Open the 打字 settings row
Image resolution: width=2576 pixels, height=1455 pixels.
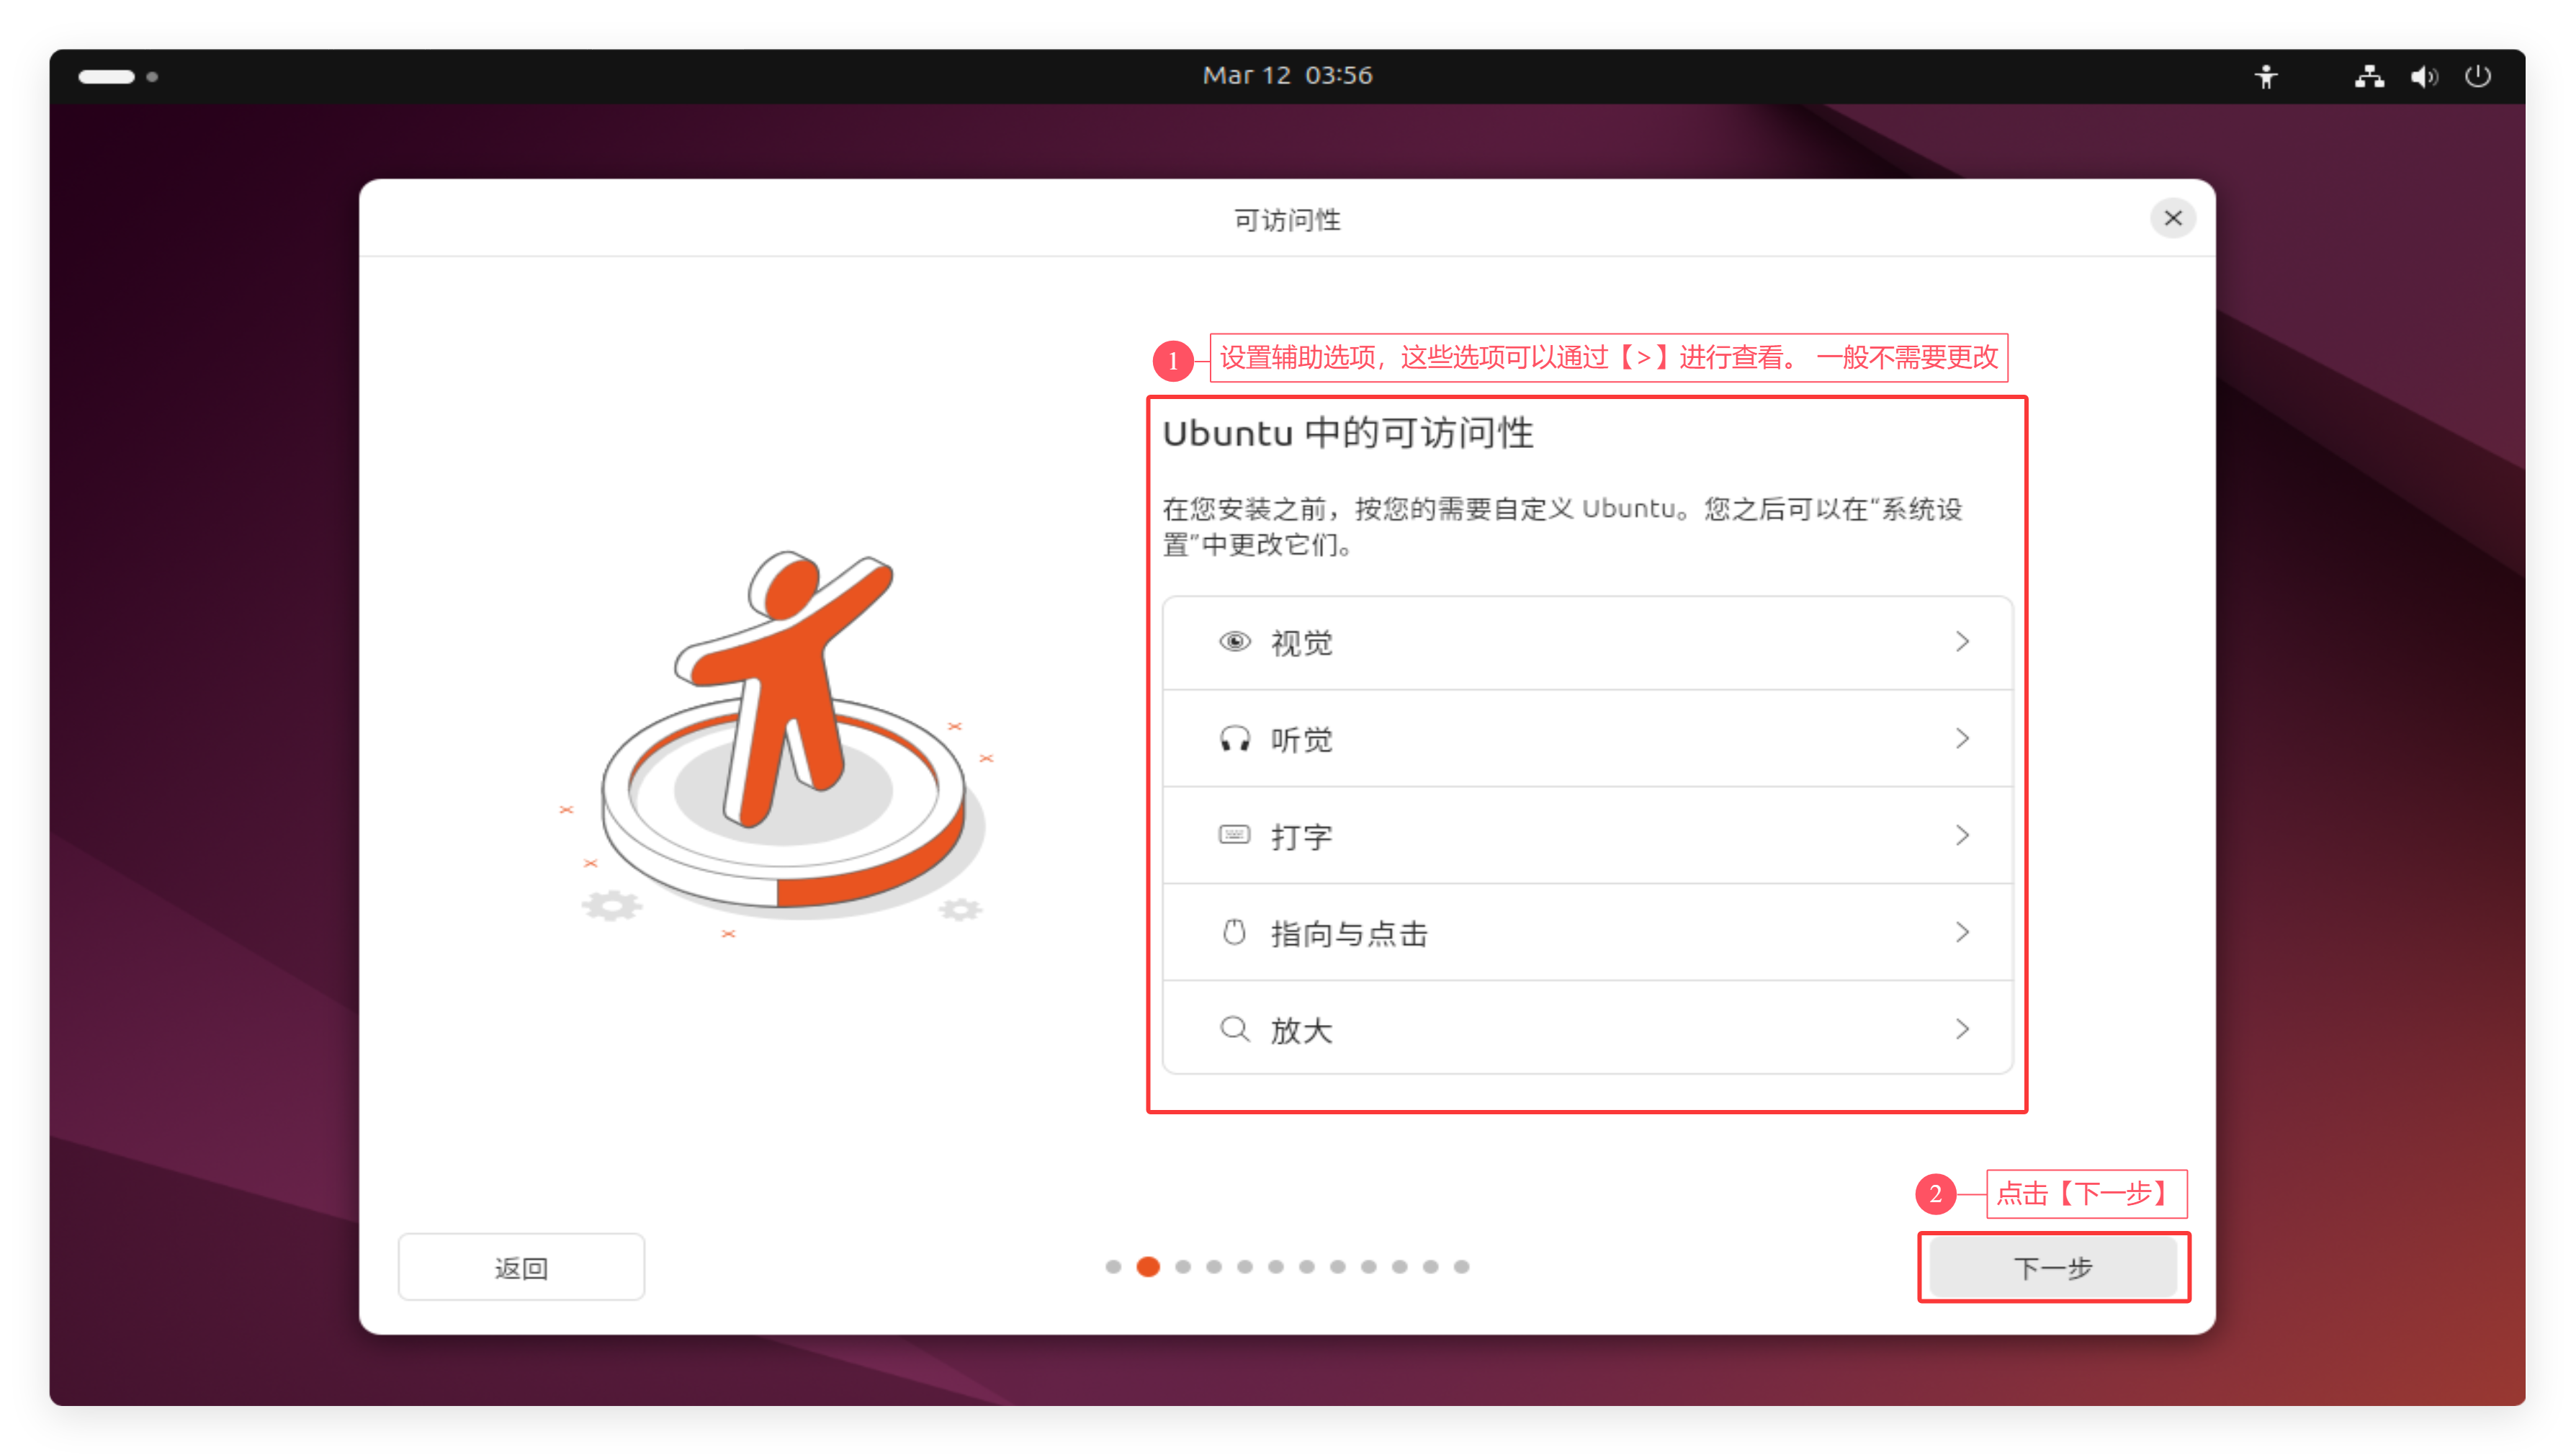pos(1587,835)
